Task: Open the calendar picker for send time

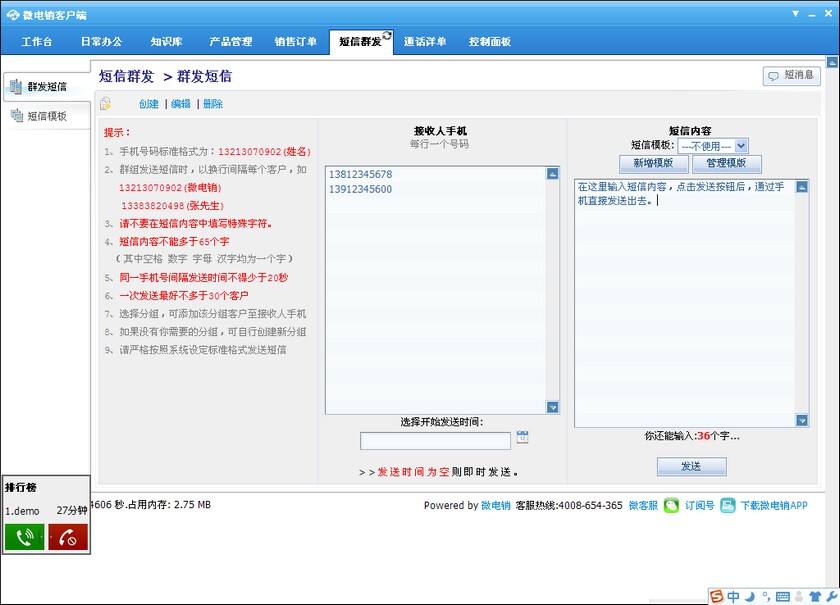Action: (x=522, y=438)
